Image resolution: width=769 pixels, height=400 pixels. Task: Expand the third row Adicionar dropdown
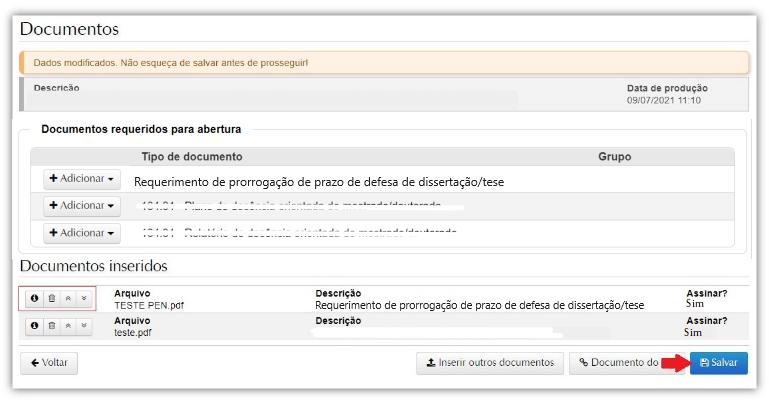click(x=81, y=233)
